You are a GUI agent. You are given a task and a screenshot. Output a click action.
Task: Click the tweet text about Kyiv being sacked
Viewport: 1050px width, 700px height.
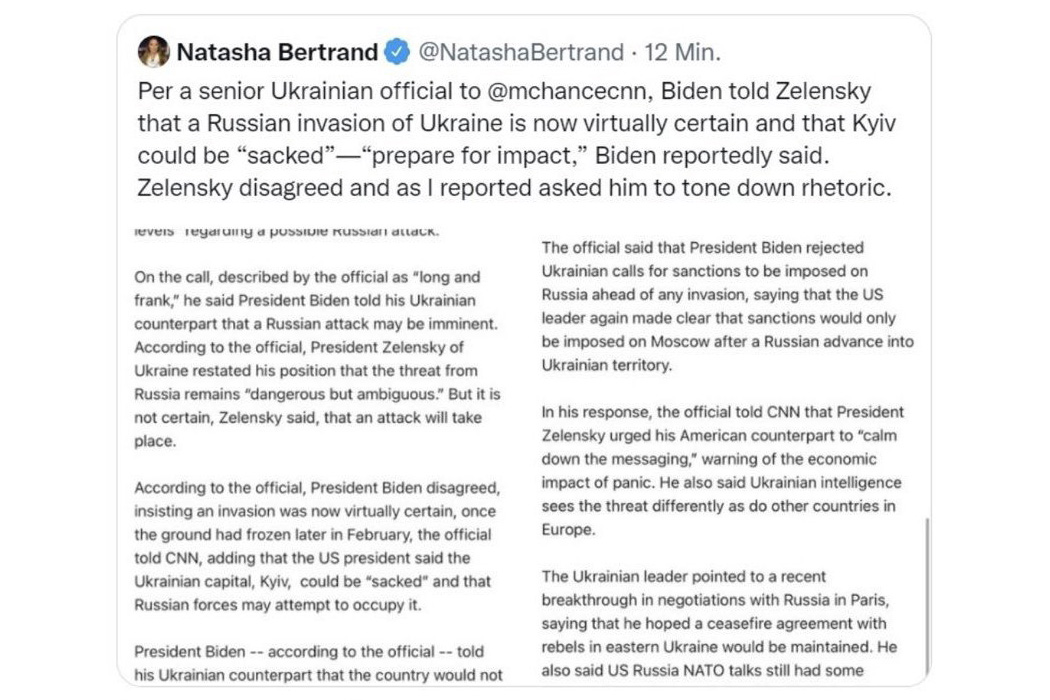[516, 139]
